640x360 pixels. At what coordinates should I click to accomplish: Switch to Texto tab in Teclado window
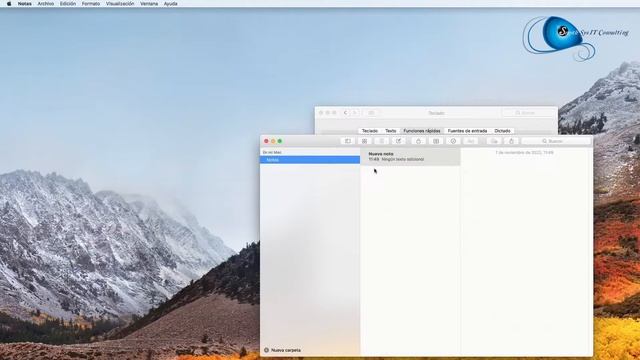click(x=391, y=131)
